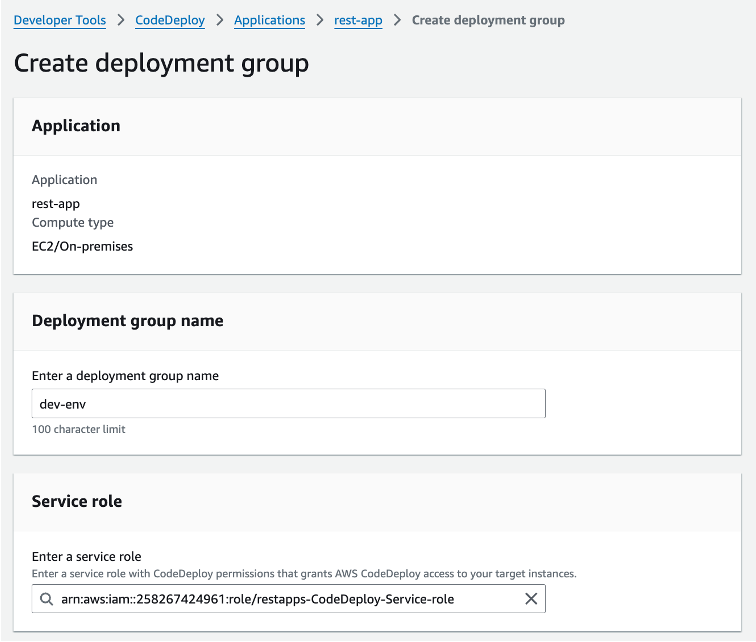Click the chevron after CodeDeploy breadcrumb
Image resolution: width=756 pixels, height=642 pixels.
coord(220,20)
